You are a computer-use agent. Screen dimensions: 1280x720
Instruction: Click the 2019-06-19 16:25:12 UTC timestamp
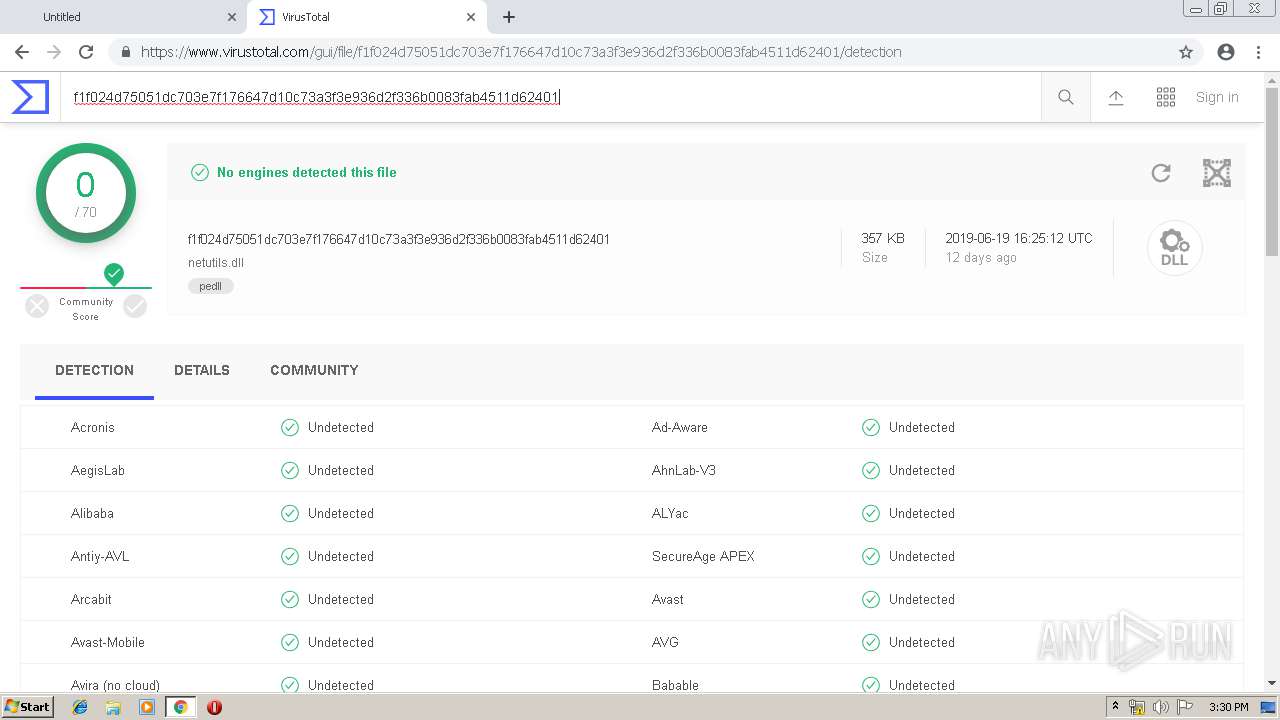[x=1019, y=238]
